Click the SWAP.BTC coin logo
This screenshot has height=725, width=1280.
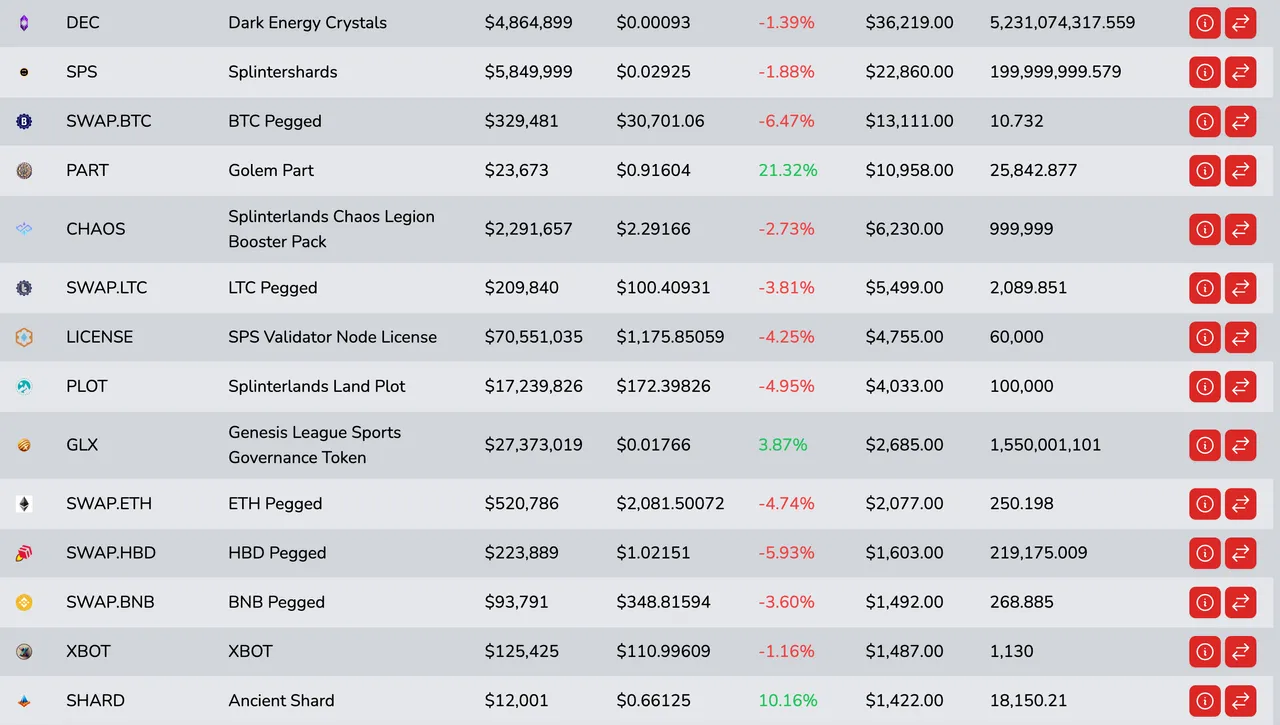point(24,121)
